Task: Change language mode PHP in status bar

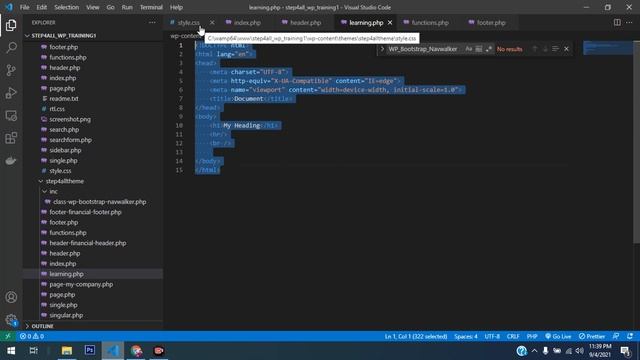Action: coord(532,336)
